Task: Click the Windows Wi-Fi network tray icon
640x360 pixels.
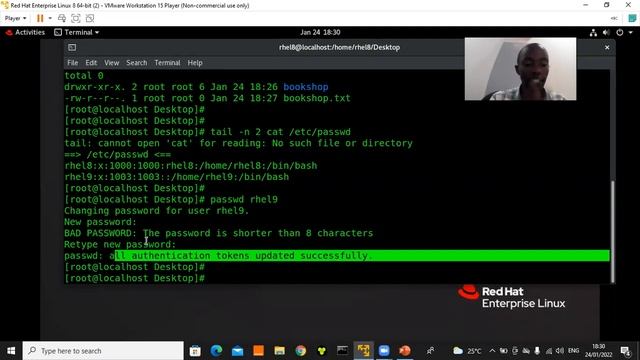Action: [549, 351]
